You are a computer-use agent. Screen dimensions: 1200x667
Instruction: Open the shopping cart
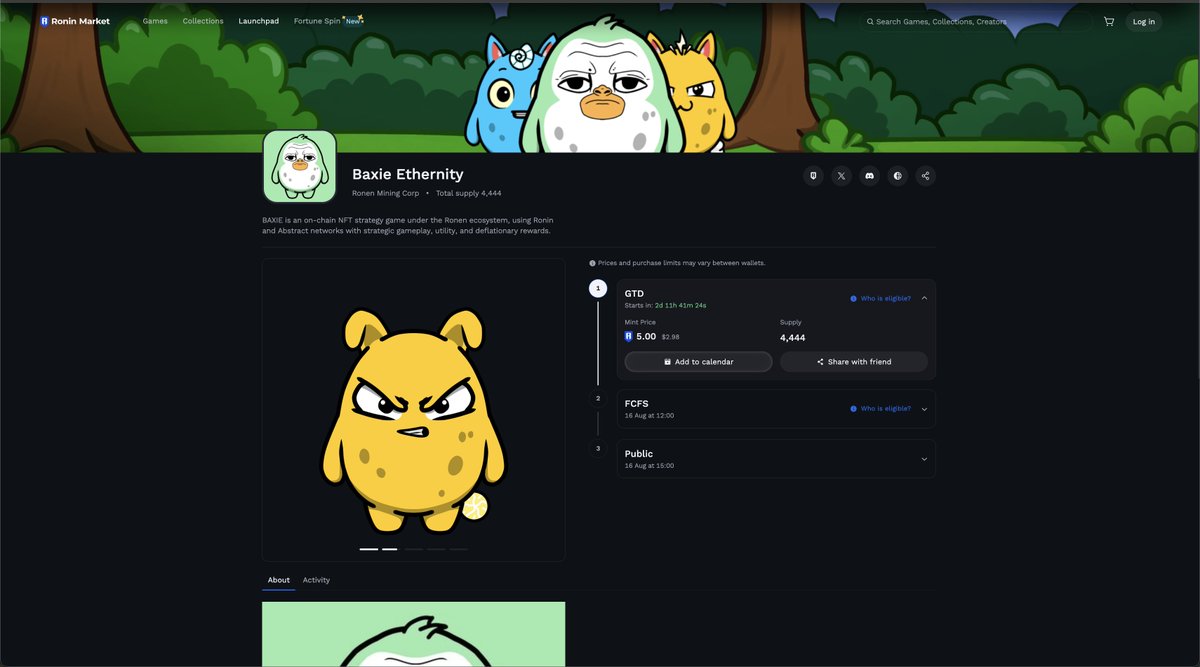tap(1109, 21)
